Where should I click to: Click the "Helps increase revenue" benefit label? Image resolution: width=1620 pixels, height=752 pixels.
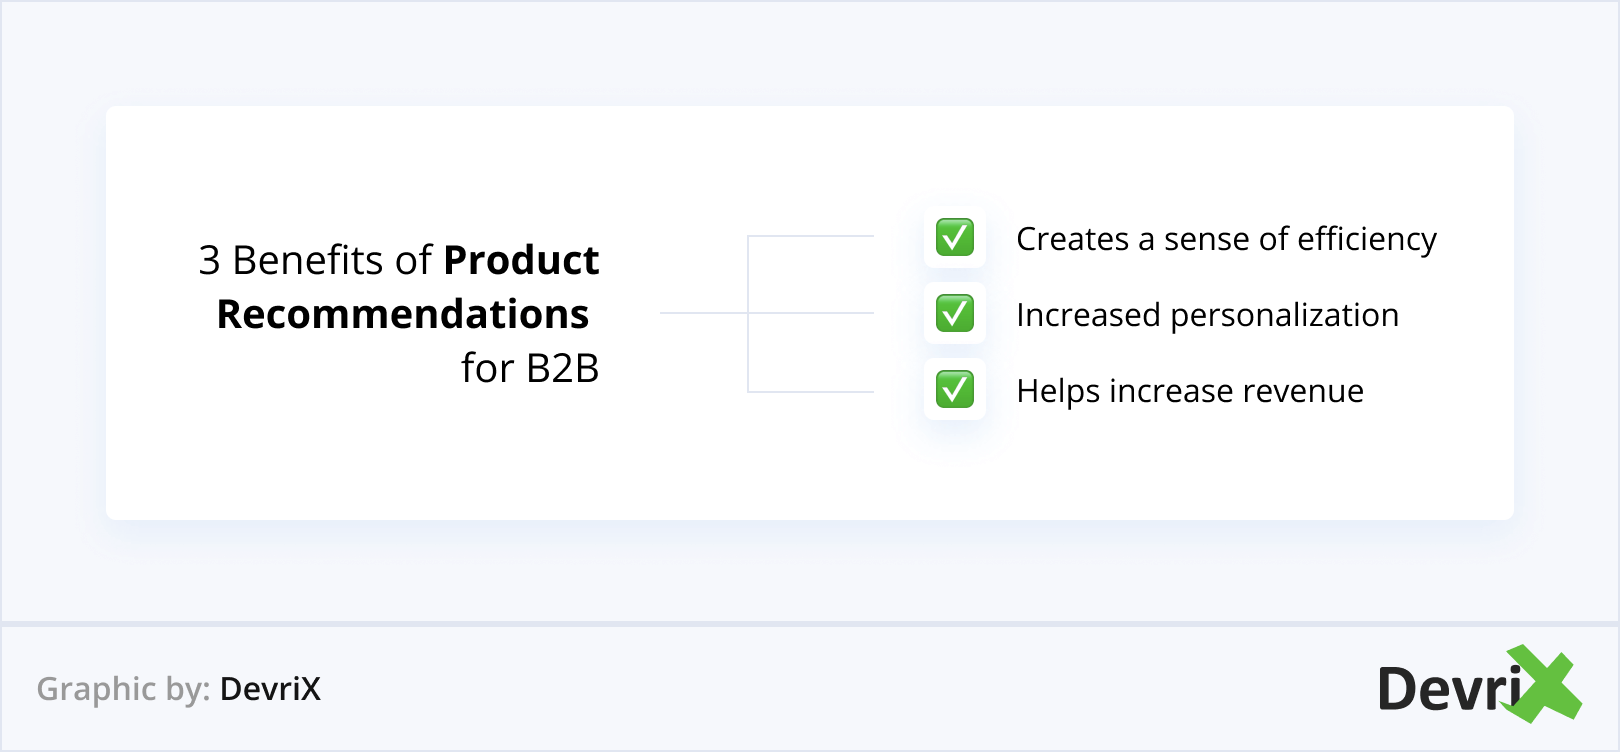click(x=1189, y=391)
